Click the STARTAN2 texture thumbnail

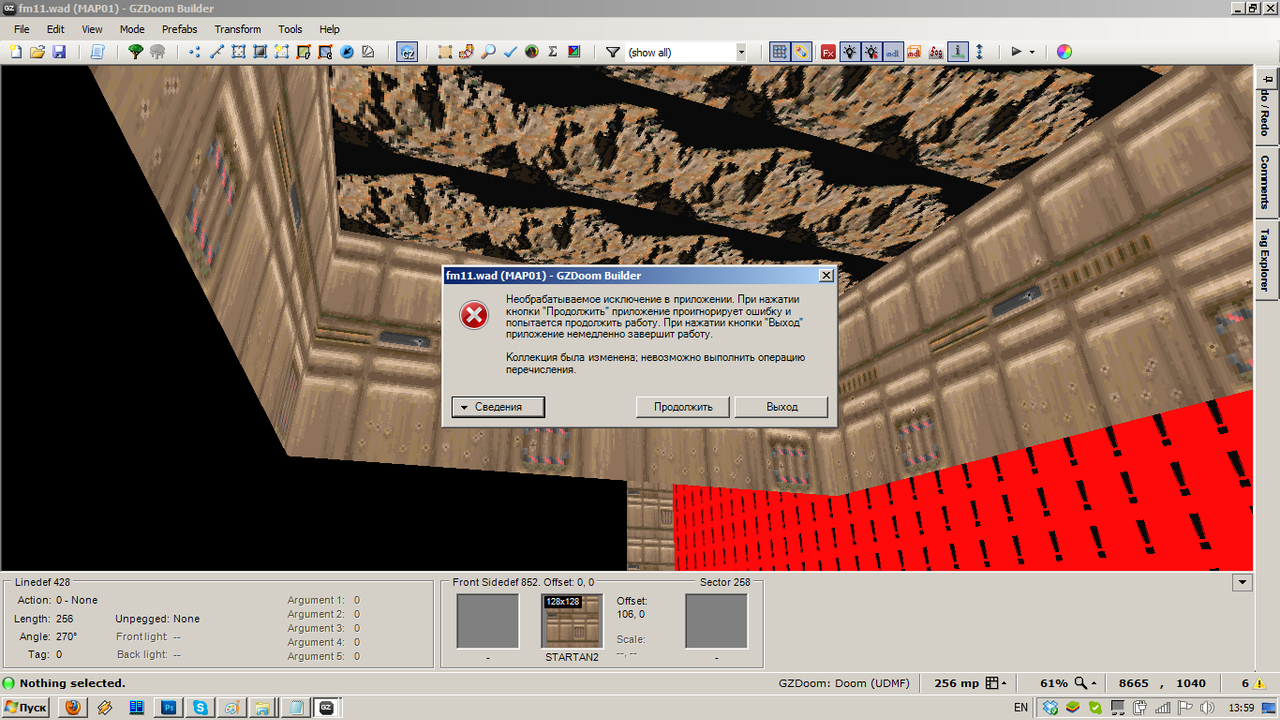[572, 621]
